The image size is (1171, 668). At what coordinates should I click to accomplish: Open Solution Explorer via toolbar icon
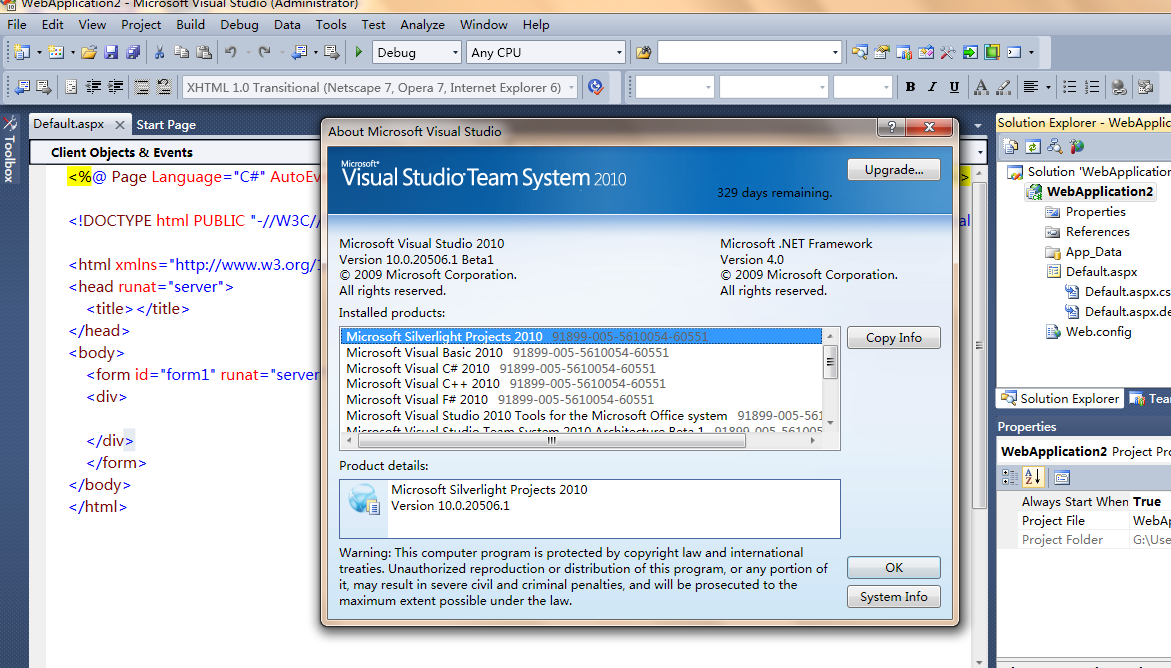[860, 52]
